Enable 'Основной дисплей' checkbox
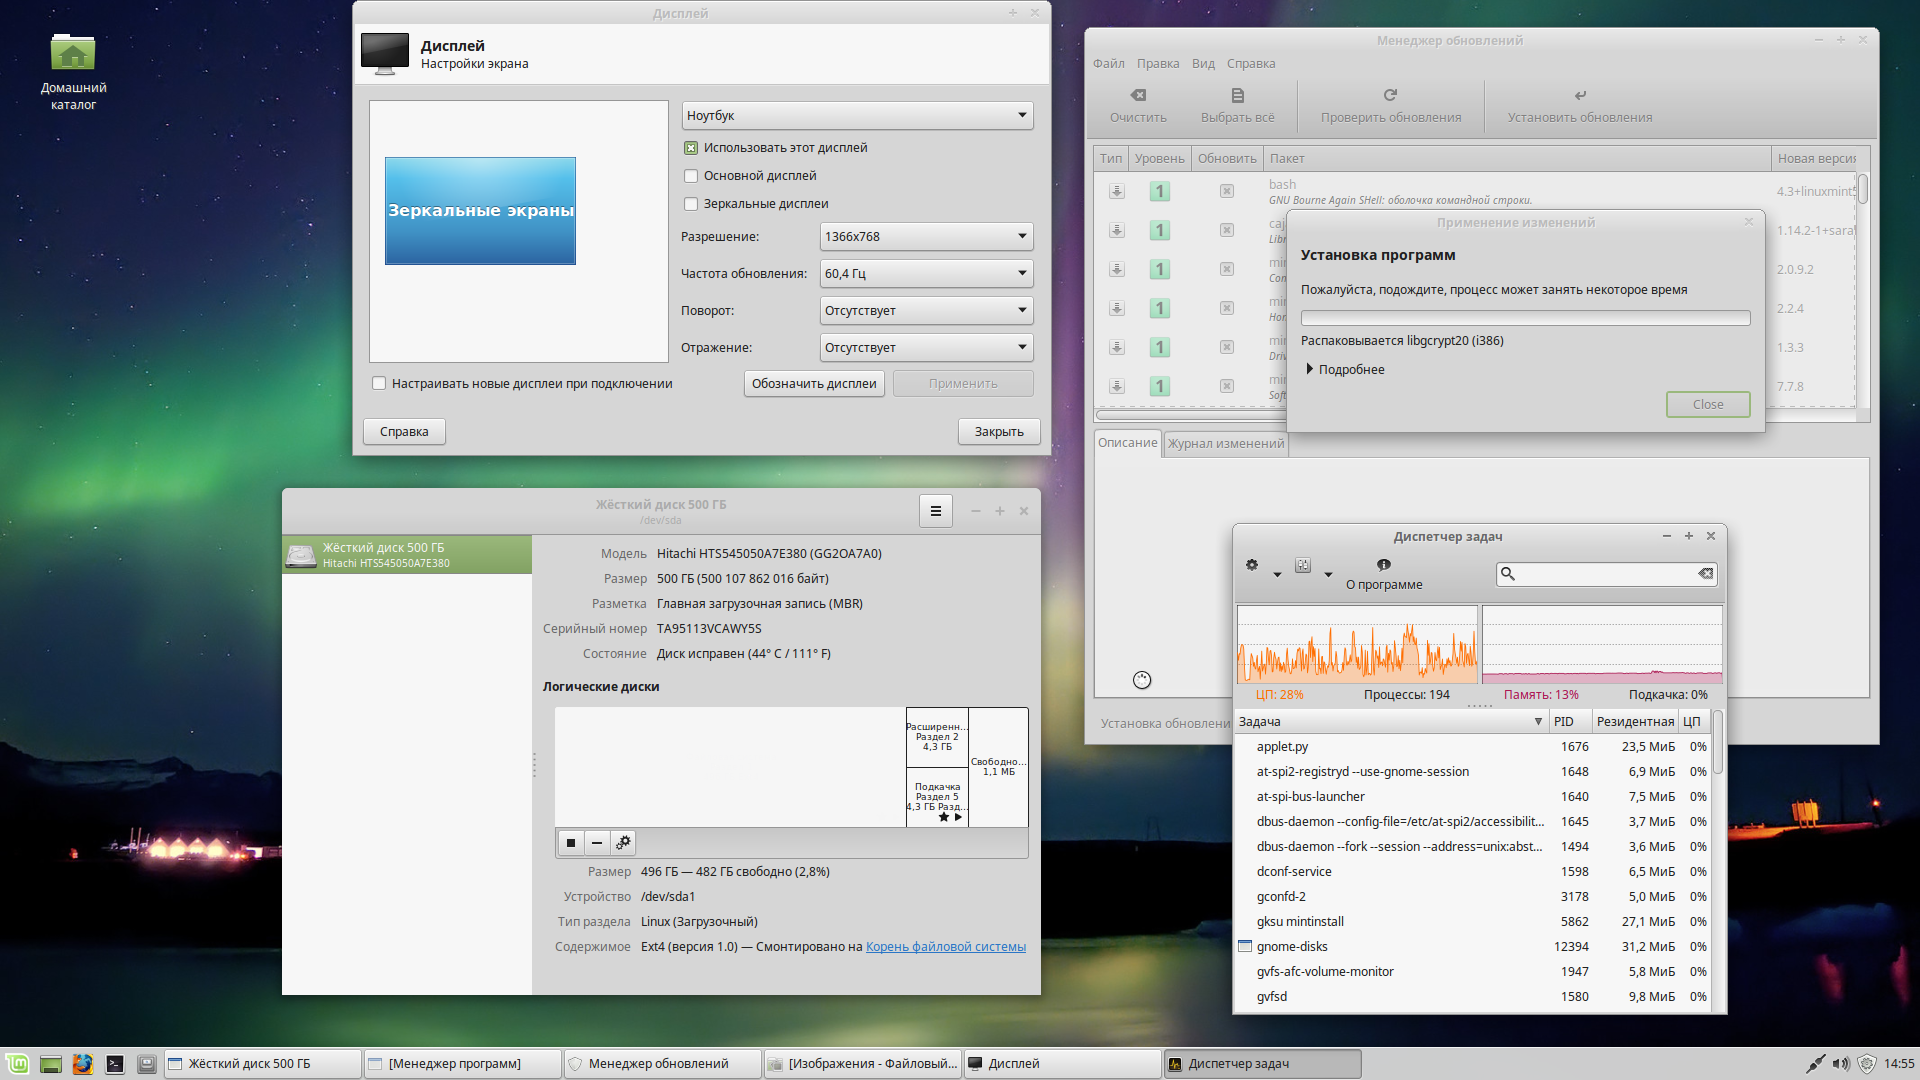The image size is (1920, 1080). pyautogui.click(x=691, y=175)
